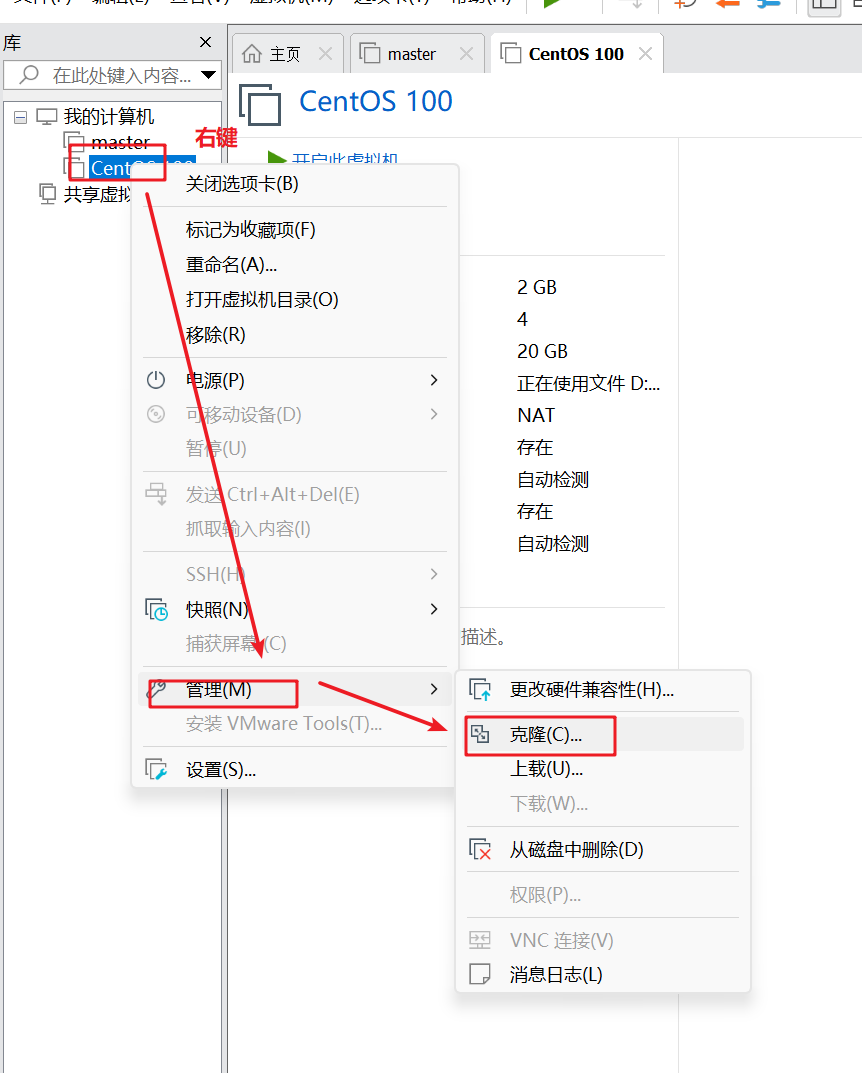
Task: Open Snapshot menu via its clock icon
Action: (156, 609)
